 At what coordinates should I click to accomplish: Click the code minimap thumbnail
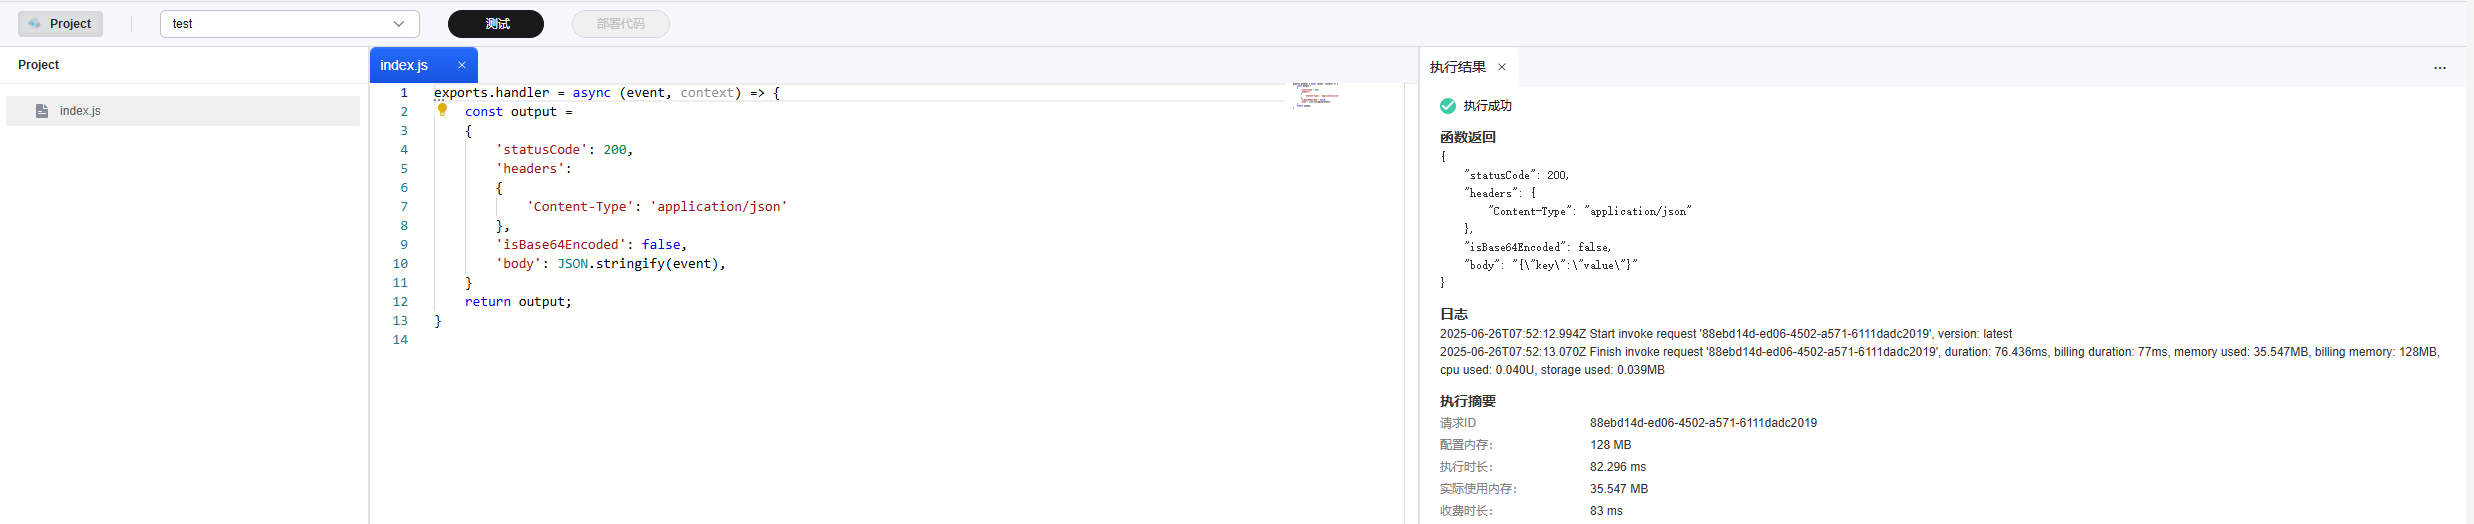pos(1316,95)
